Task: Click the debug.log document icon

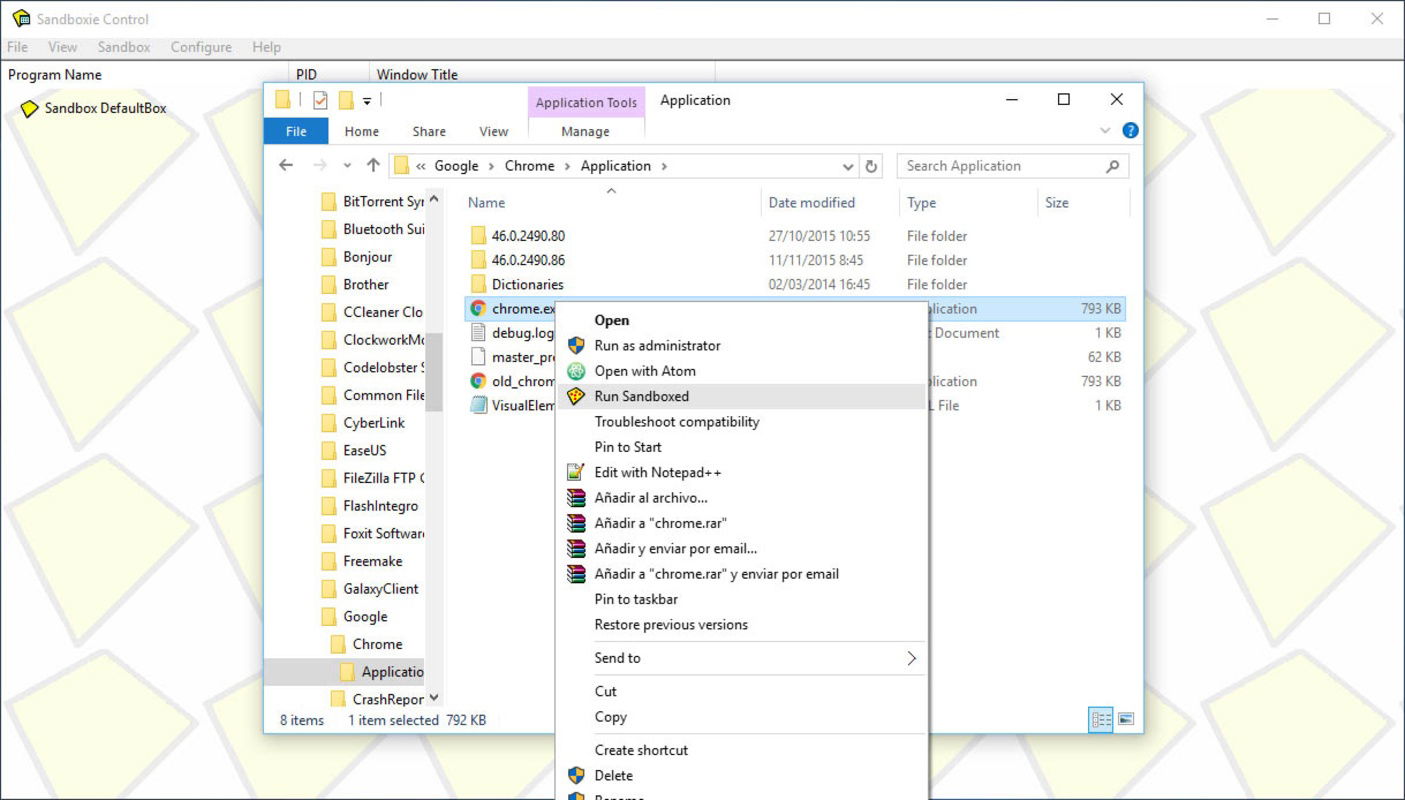Action: pos(478,333)
